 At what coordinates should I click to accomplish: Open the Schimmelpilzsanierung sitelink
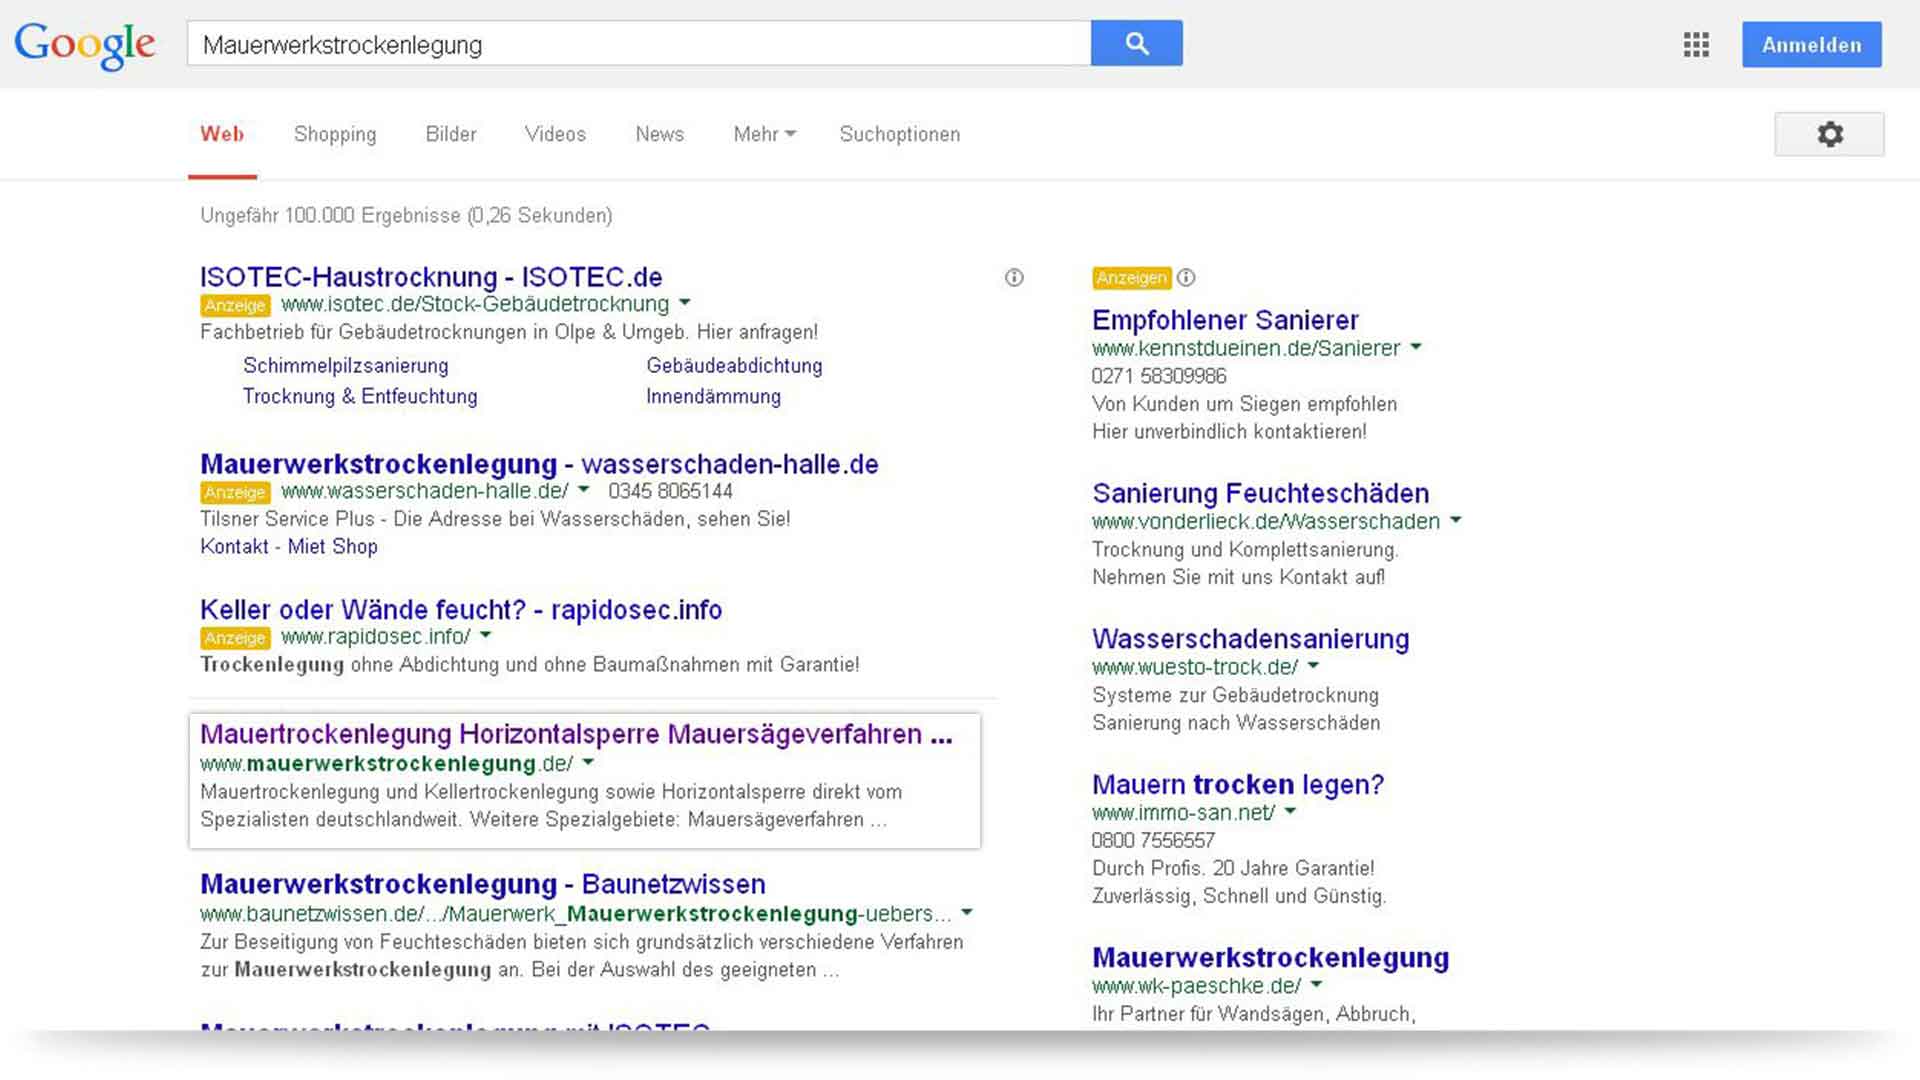click(345, 366)
